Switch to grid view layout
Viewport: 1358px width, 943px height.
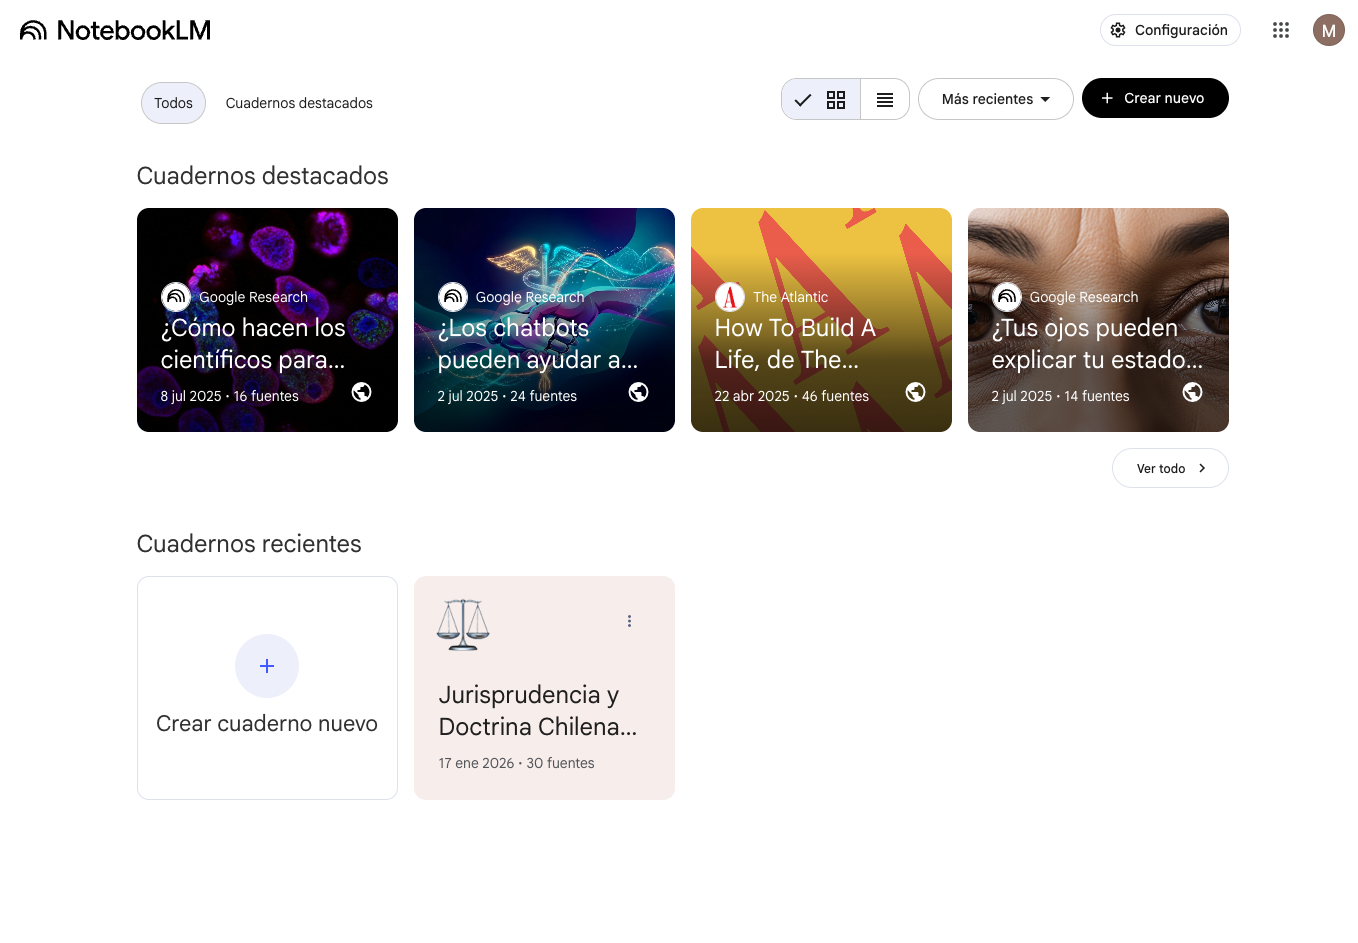tap(821, 99)
